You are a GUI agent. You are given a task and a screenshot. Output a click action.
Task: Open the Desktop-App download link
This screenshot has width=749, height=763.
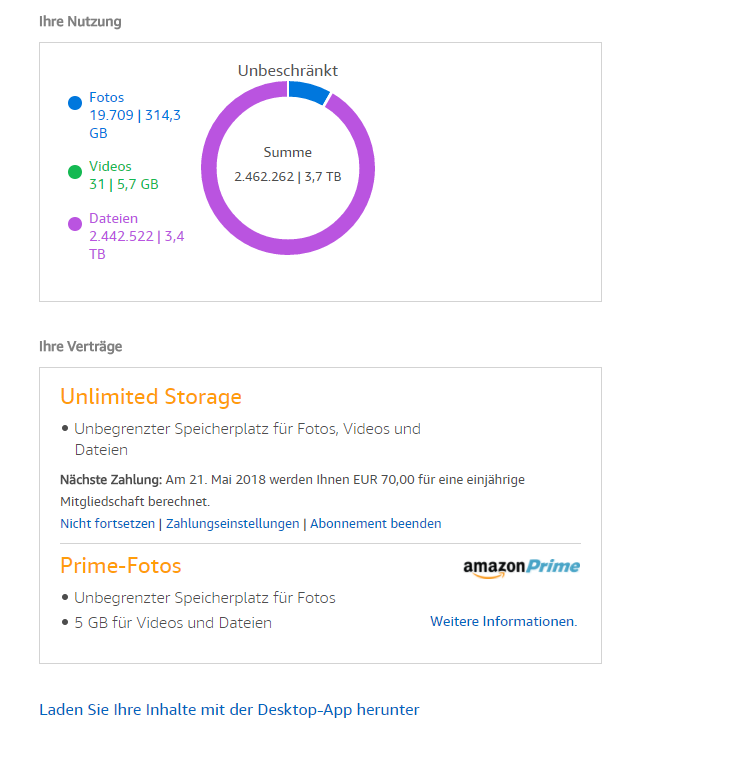tap(229, 710)
